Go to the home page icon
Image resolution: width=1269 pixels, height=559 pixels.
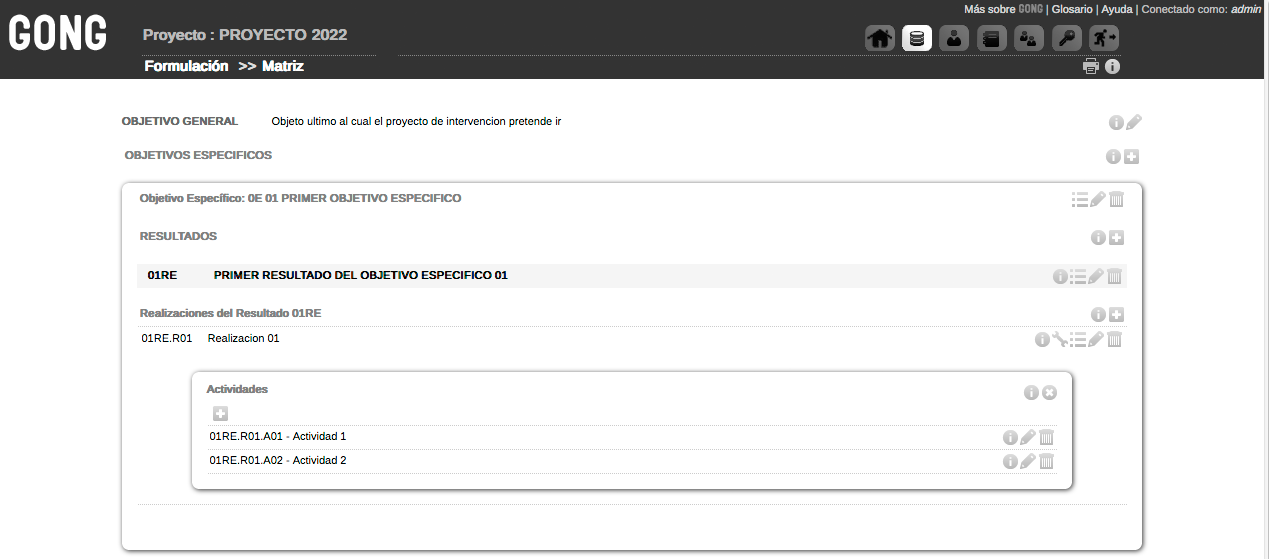tap(880, 39)
